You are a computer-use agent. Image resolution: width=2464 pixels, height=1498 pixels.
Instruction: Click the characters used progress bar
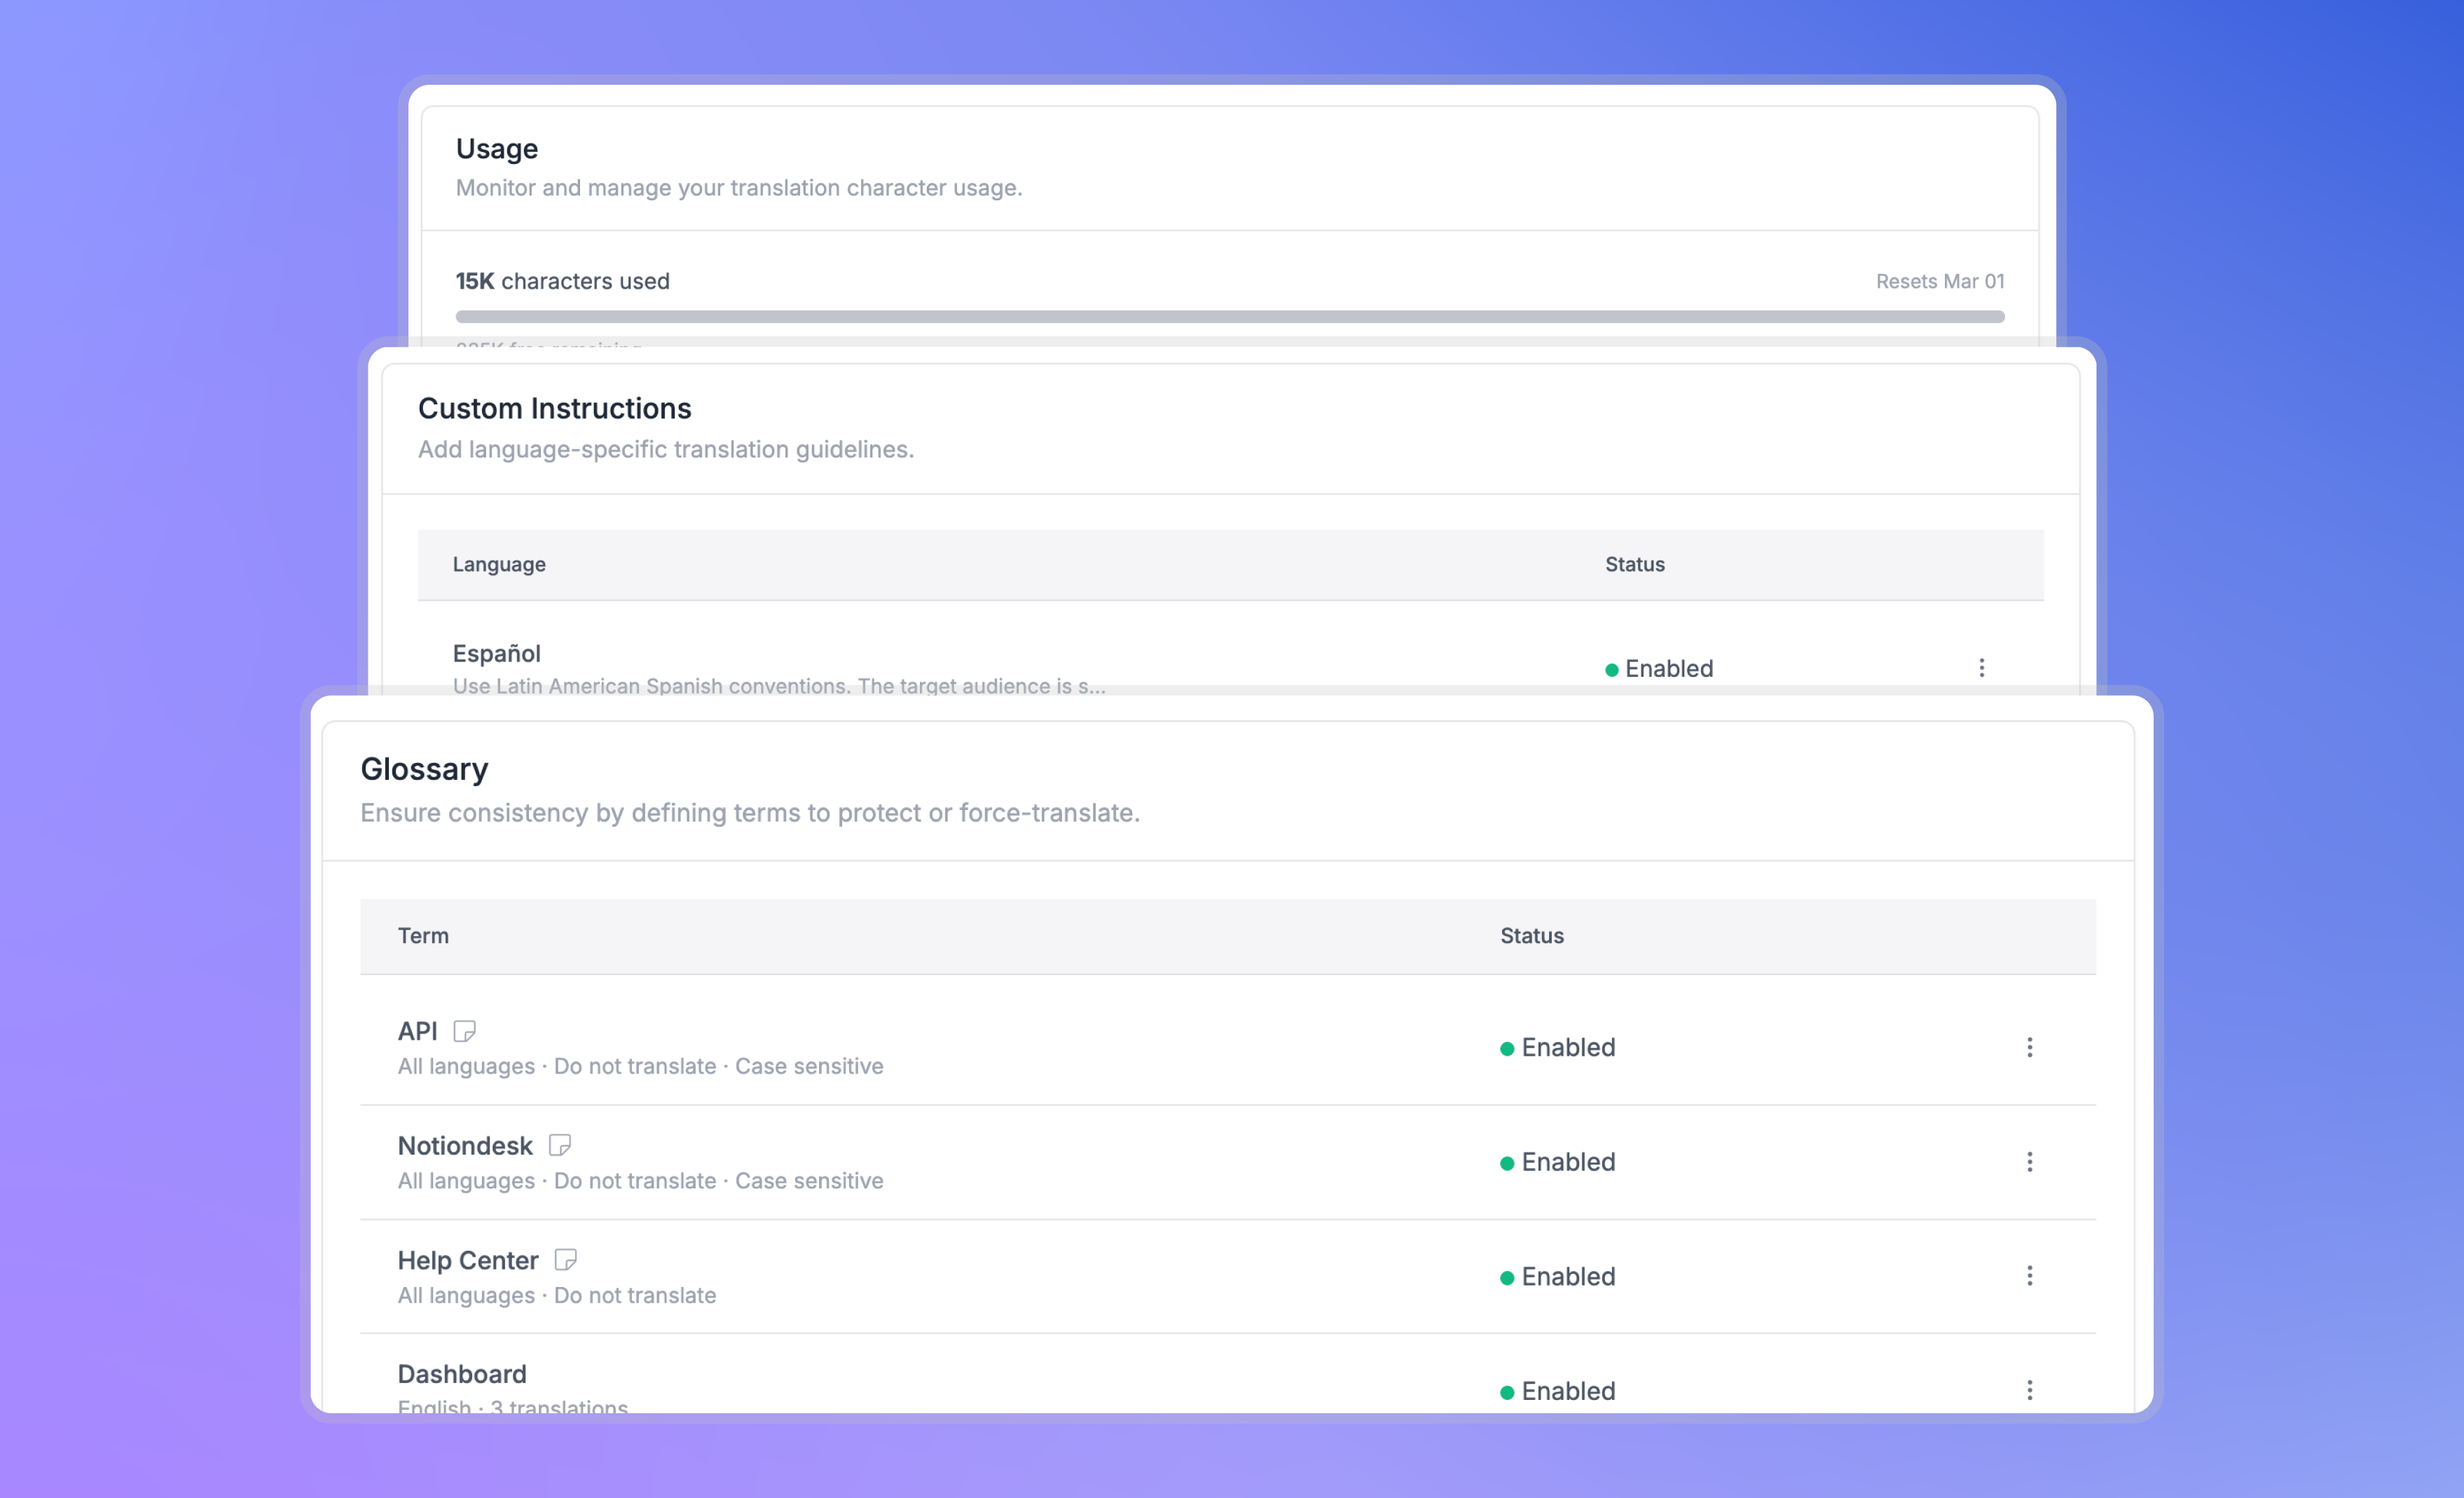(x=1229, y=316)
